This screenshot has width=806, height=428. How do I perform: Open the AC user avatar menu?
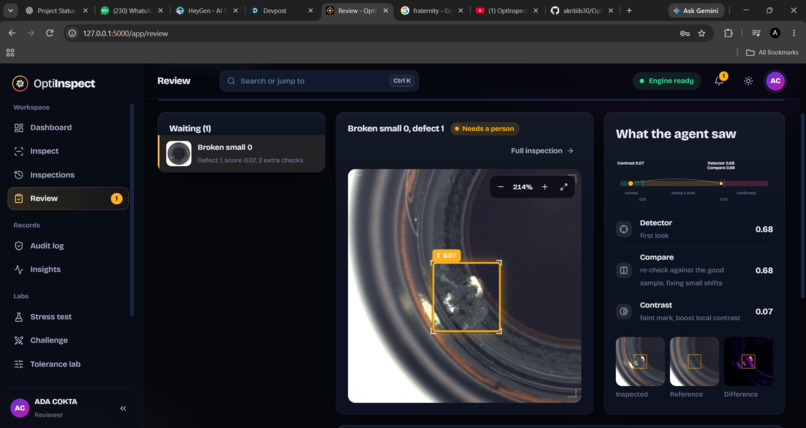[775, 81]
